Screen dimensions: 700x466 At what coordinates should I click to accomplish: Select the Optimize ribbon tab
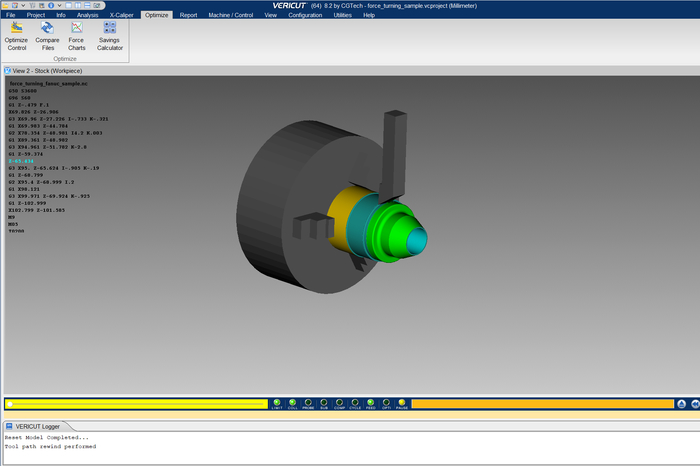coord(157,15)
